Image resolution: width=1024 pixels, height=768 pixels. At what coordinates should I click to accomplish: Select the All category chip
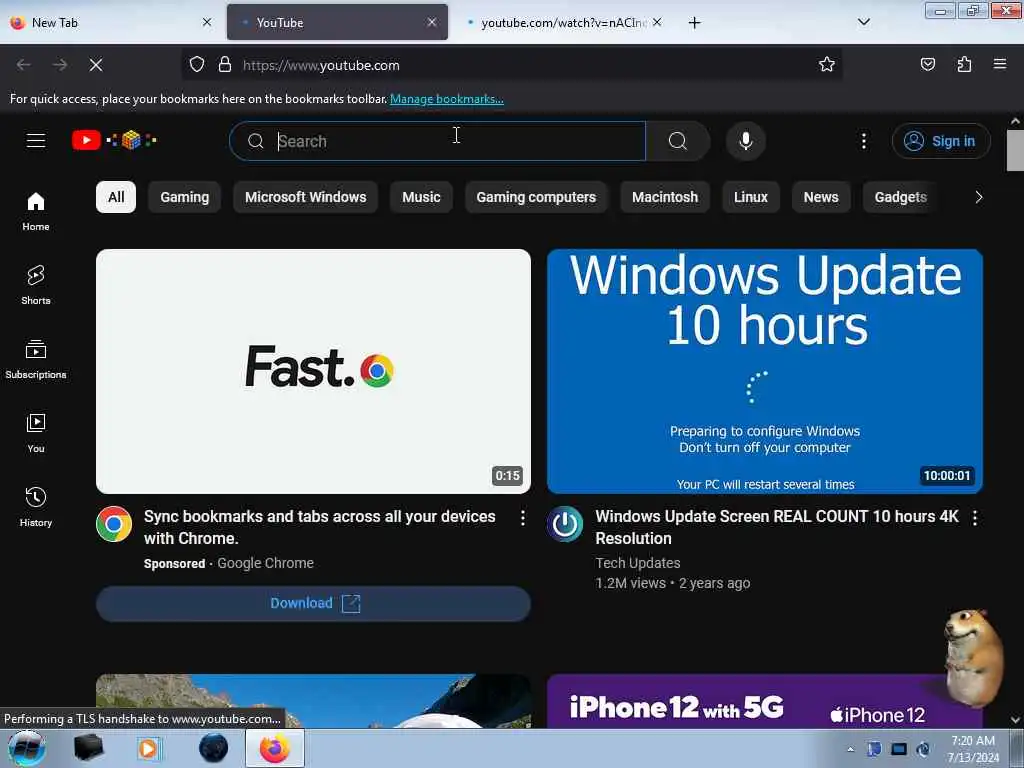(x=116, y=197)
